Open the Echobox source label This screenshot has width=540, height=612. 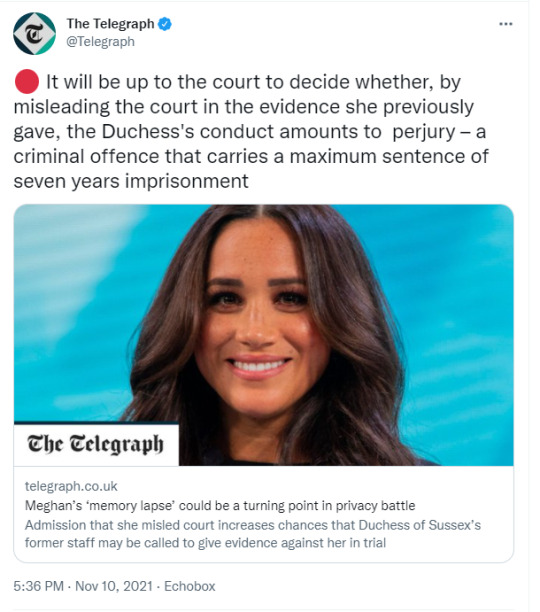click(x=190, y=586)
